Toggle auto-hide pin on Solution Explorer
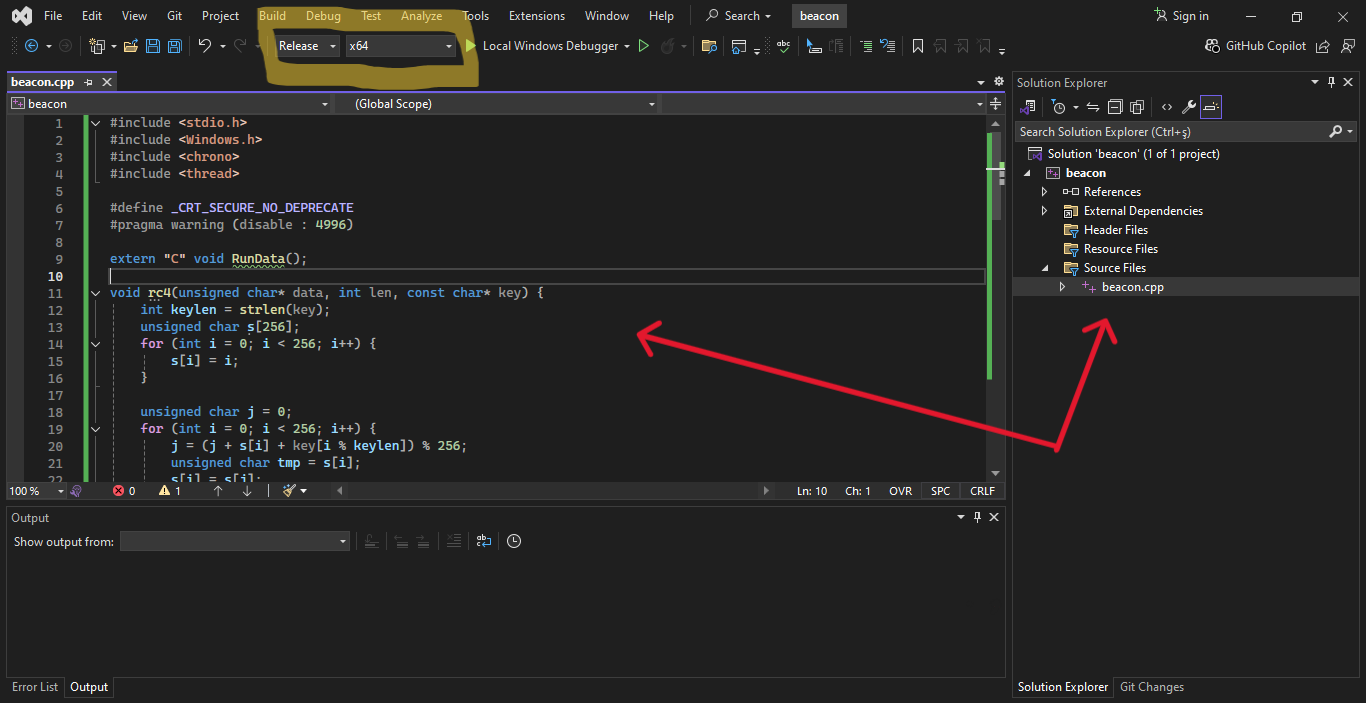Viewport: 1366px width, 703px height. [x=1331, y=82]
